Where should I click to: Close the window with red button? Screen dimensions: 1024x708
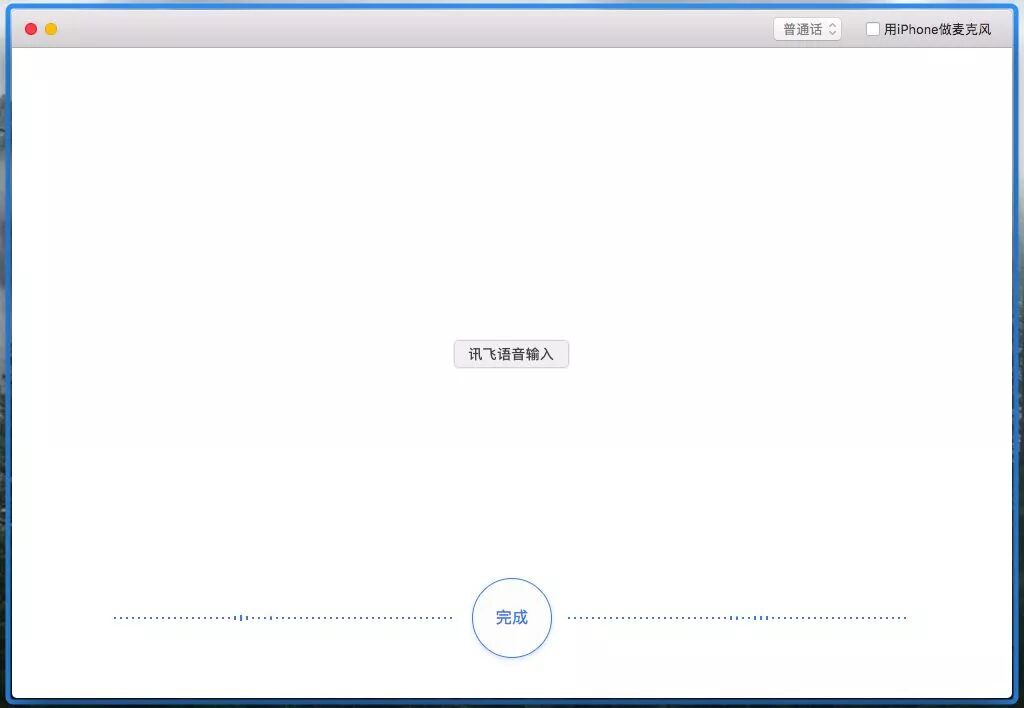click(x=31, y=29)
